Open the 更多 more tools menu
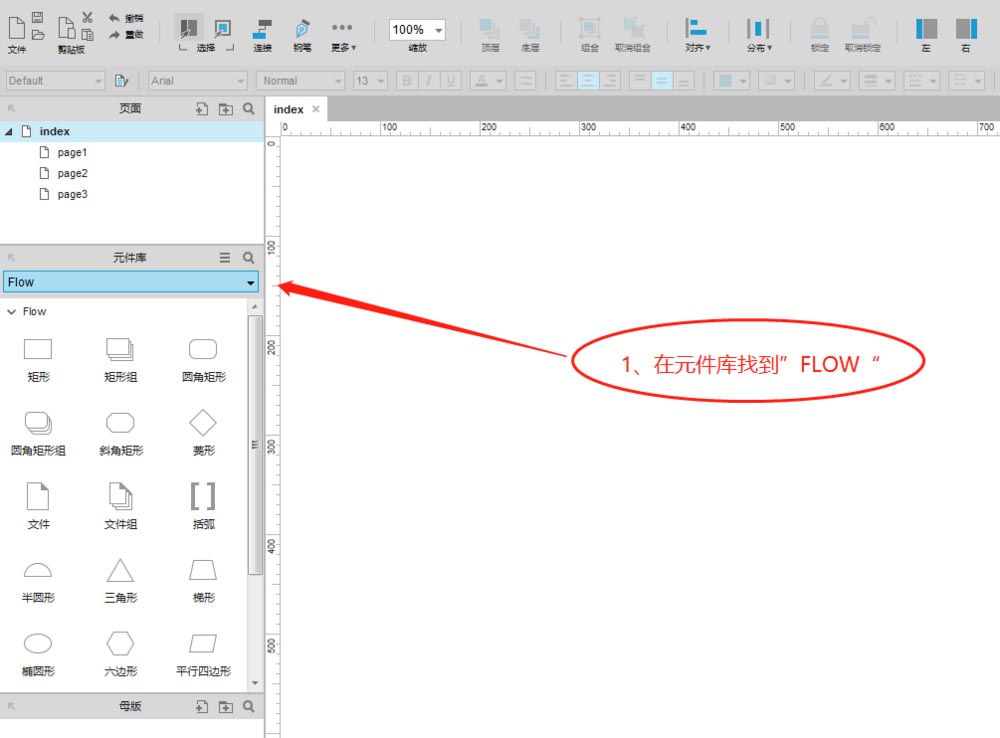The height and width of the screenshot is (738, 1000). [x=343, y=34]
